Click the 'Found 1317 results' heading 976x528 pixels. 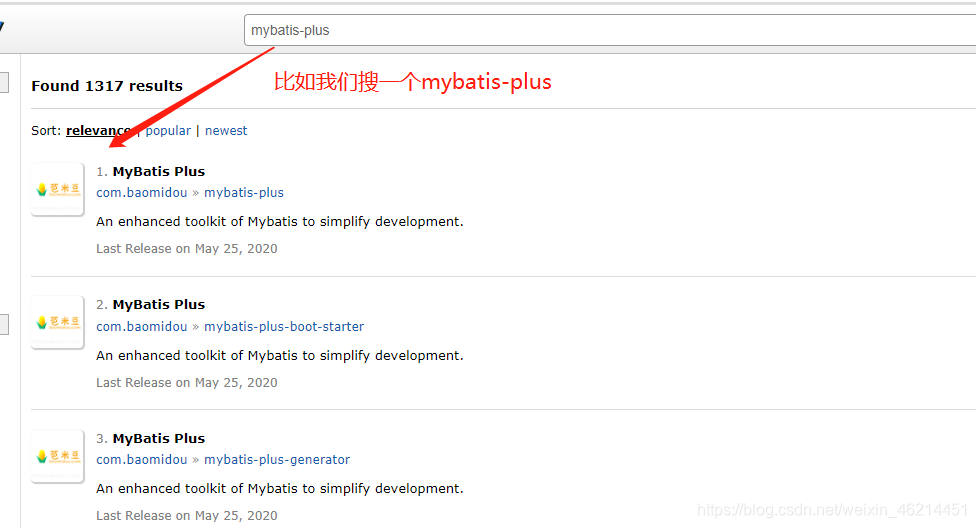107,86
